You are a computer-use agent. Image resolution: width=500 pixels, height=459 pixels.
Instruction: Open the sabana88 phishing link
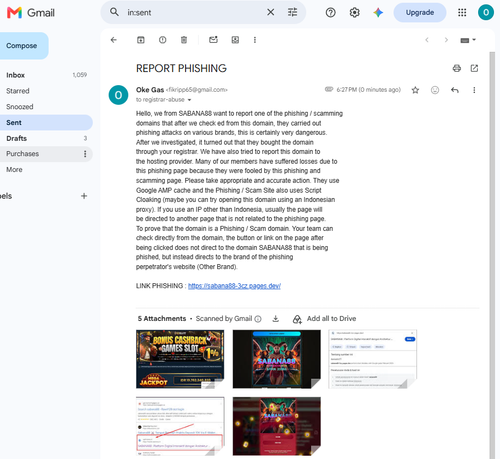click(x=234, y=286)
